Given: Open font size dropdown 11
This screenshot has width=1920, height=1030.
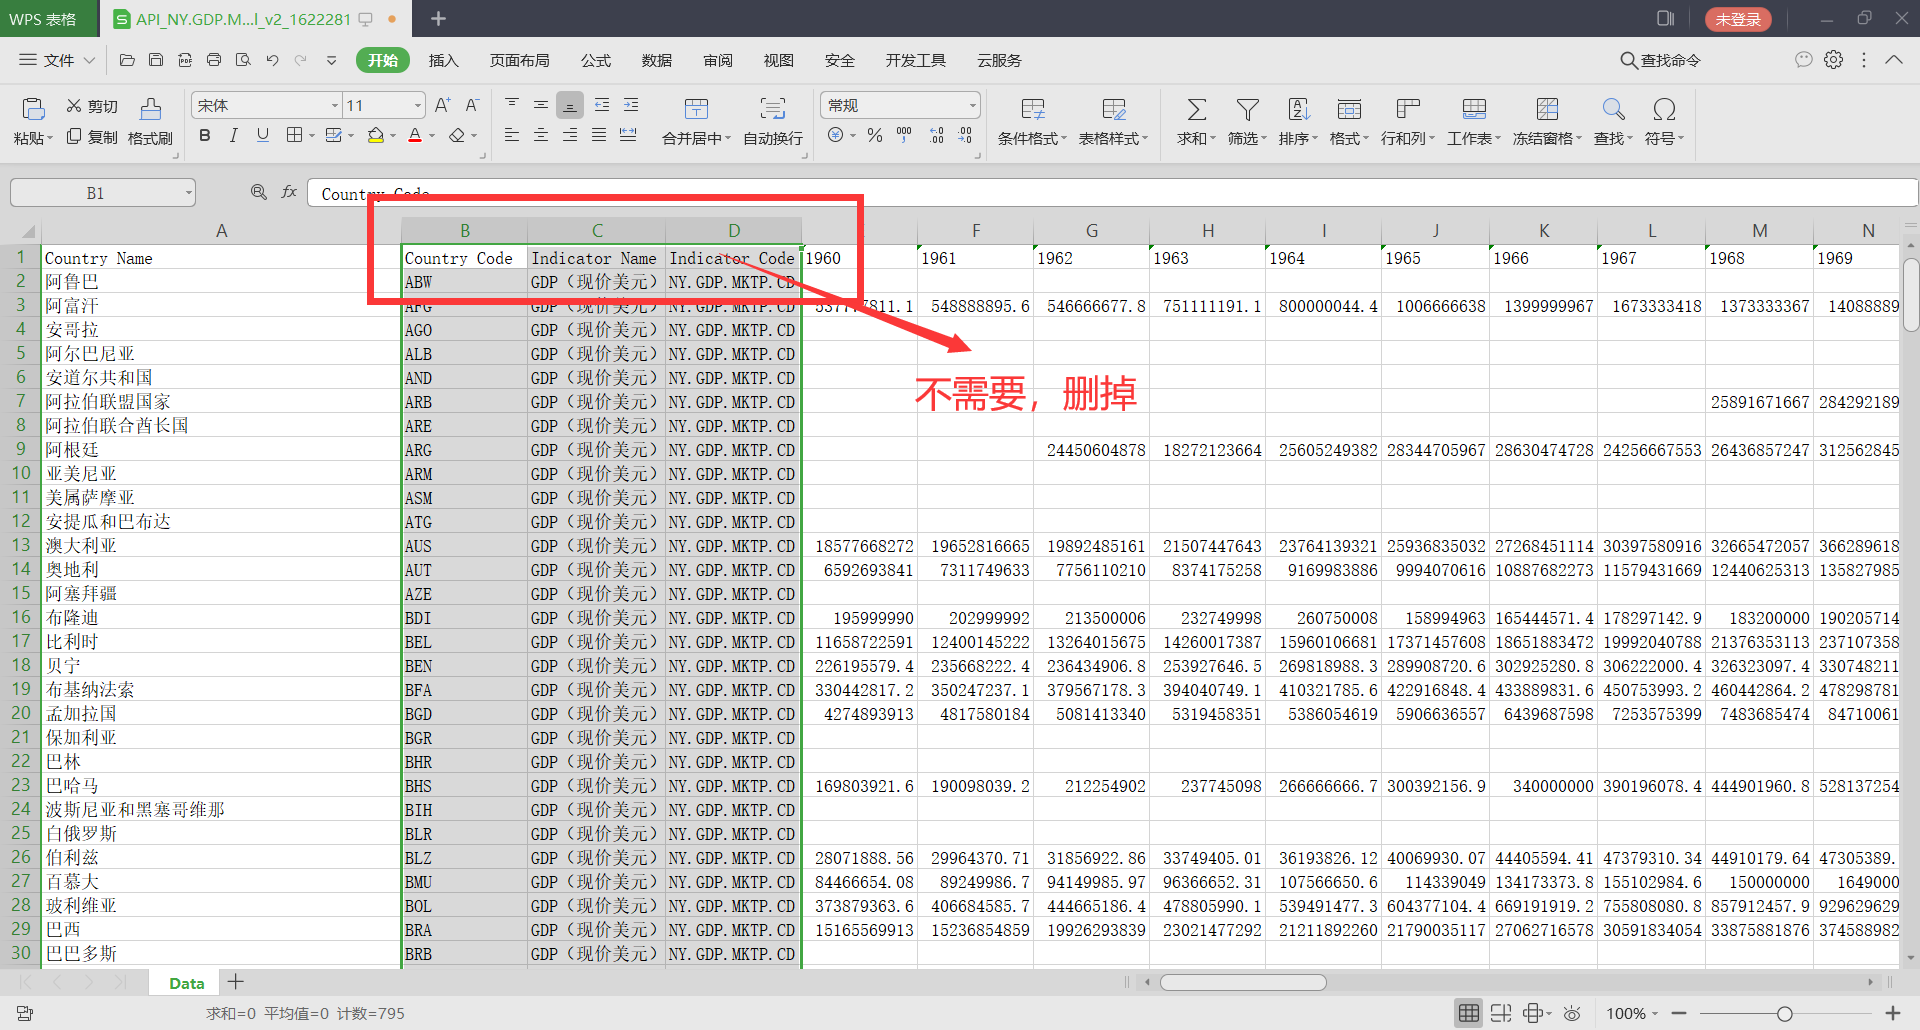Looking at the screenshot, I should tap(417, 105).
